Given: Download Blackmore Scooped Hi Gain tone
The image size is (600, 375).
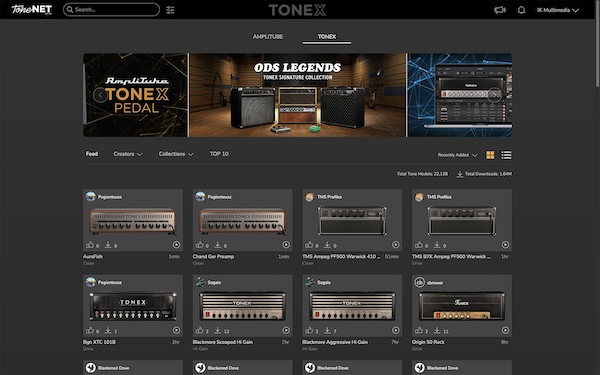Looking at the screenshot, I should 218,330.
